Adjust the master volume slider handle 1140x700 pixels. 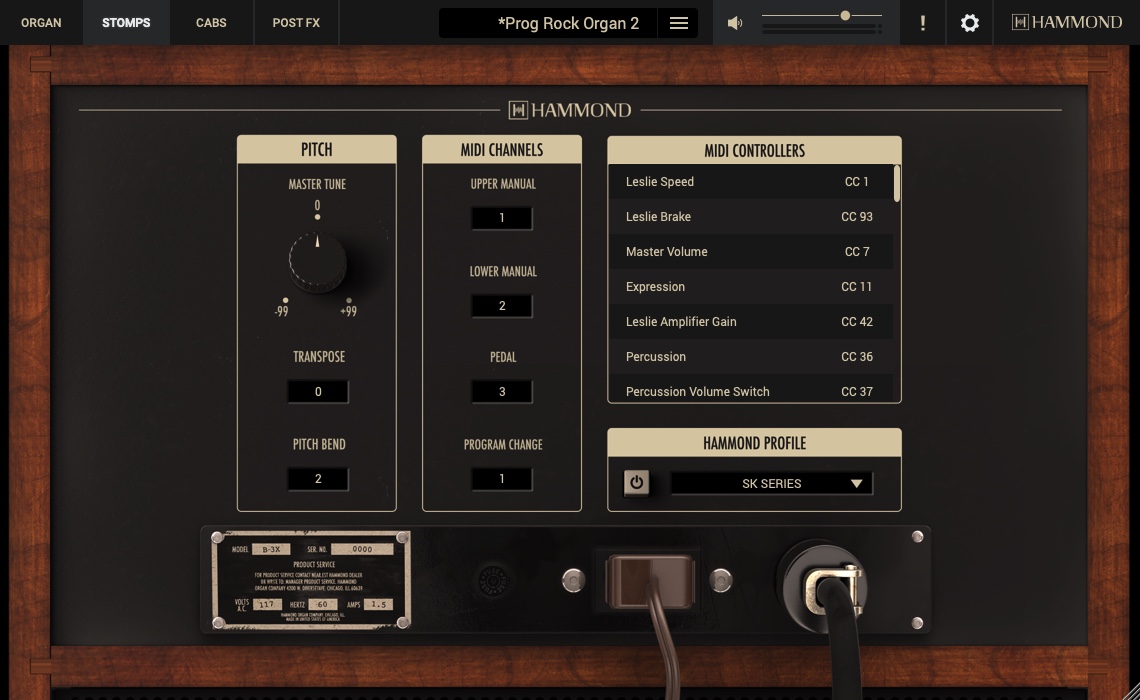(845, 15)
